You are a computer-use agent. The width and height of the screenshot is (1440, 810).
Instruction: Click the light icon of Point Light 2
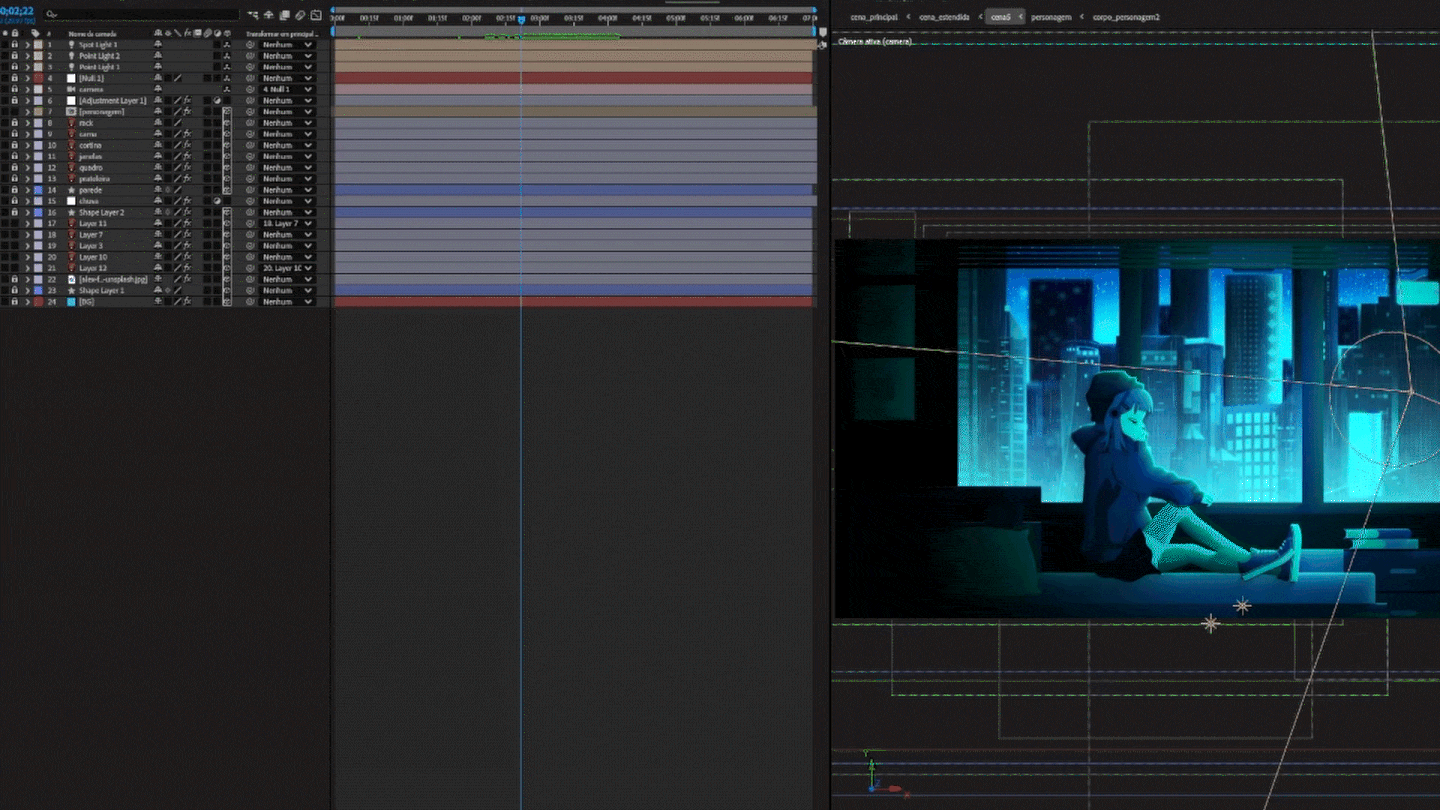tap(71, 56)
